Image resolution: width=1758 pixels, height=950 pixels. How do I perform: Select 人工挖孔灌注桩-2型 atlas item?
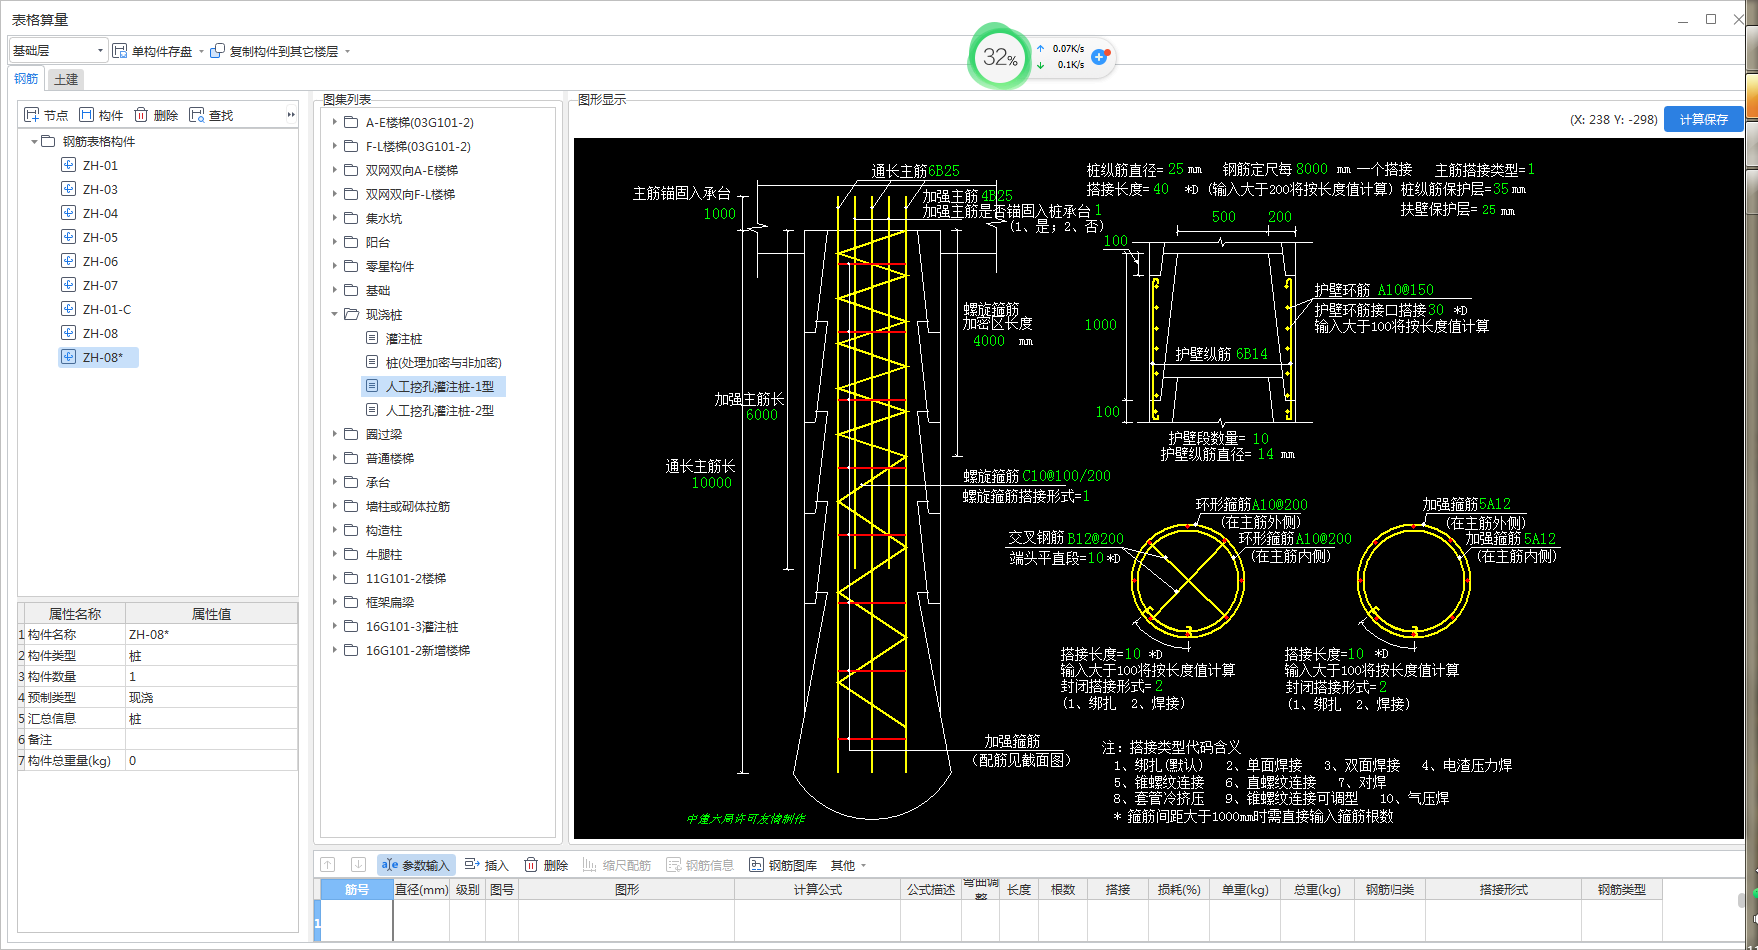pyautogui.click(x=440, y=411)
